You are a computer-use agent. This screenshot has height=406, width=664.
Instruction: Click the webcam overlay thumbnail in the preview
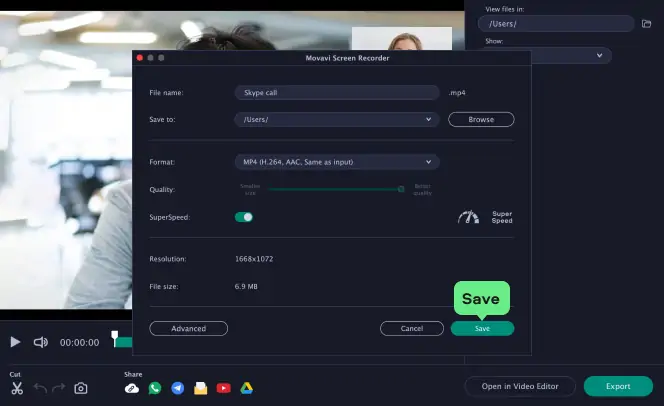tap(401, 39)
